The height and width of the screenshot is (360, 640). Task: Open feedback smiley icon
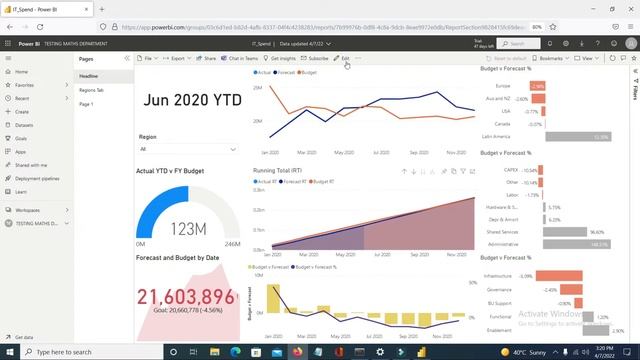(614, 43)
